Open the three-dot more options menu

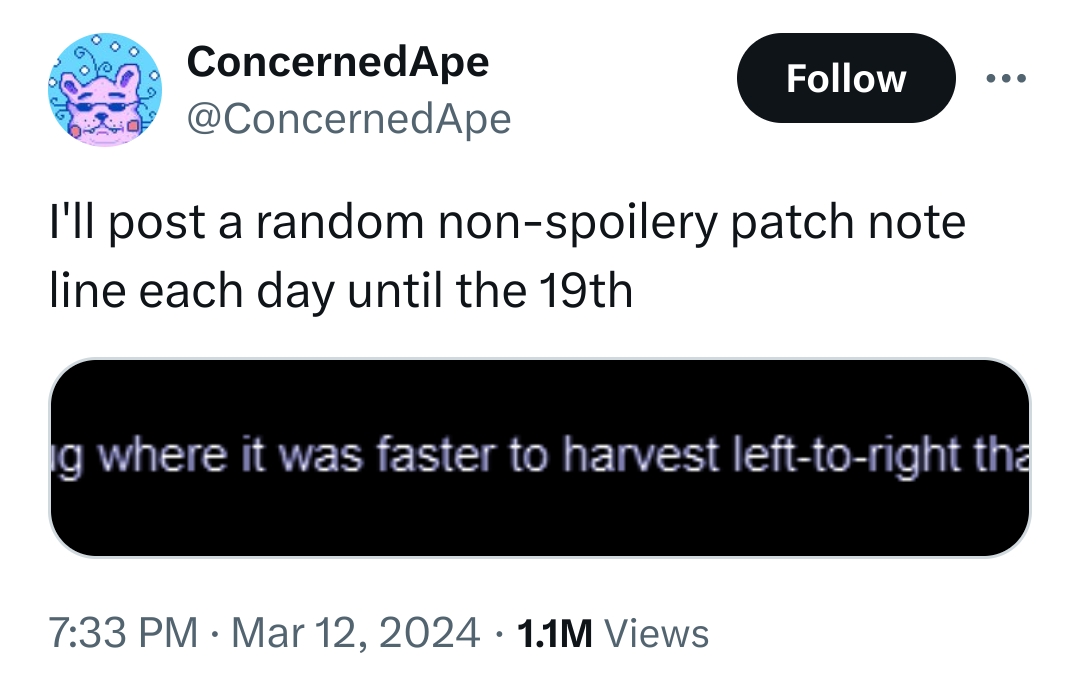[1005, 78]
